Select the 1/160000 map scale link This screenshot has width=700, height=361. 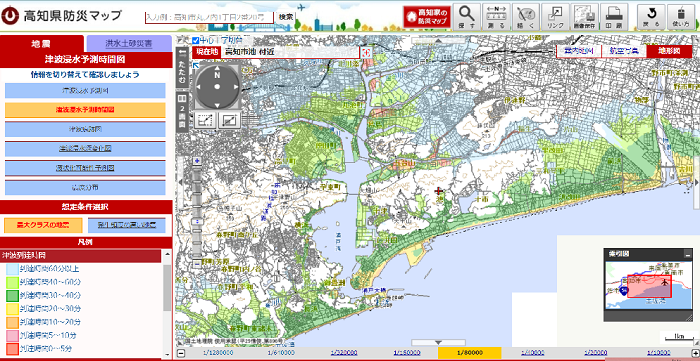pyautogui.click(x=406, y=353)
